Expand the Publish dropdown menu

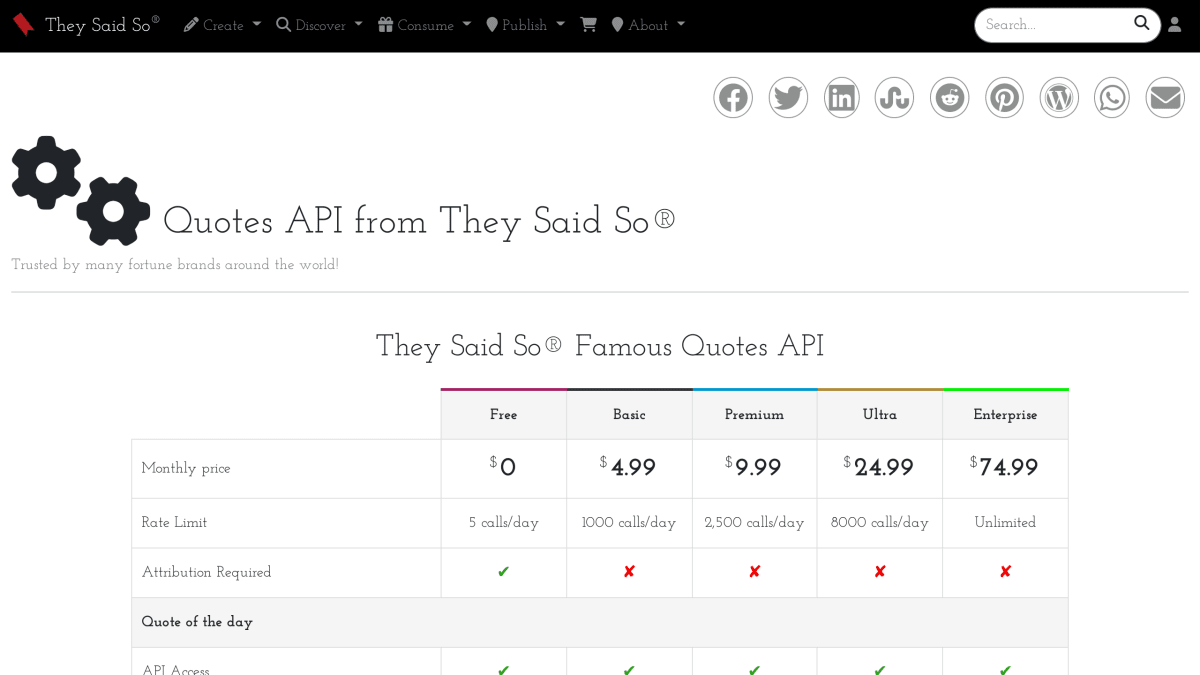525,25
